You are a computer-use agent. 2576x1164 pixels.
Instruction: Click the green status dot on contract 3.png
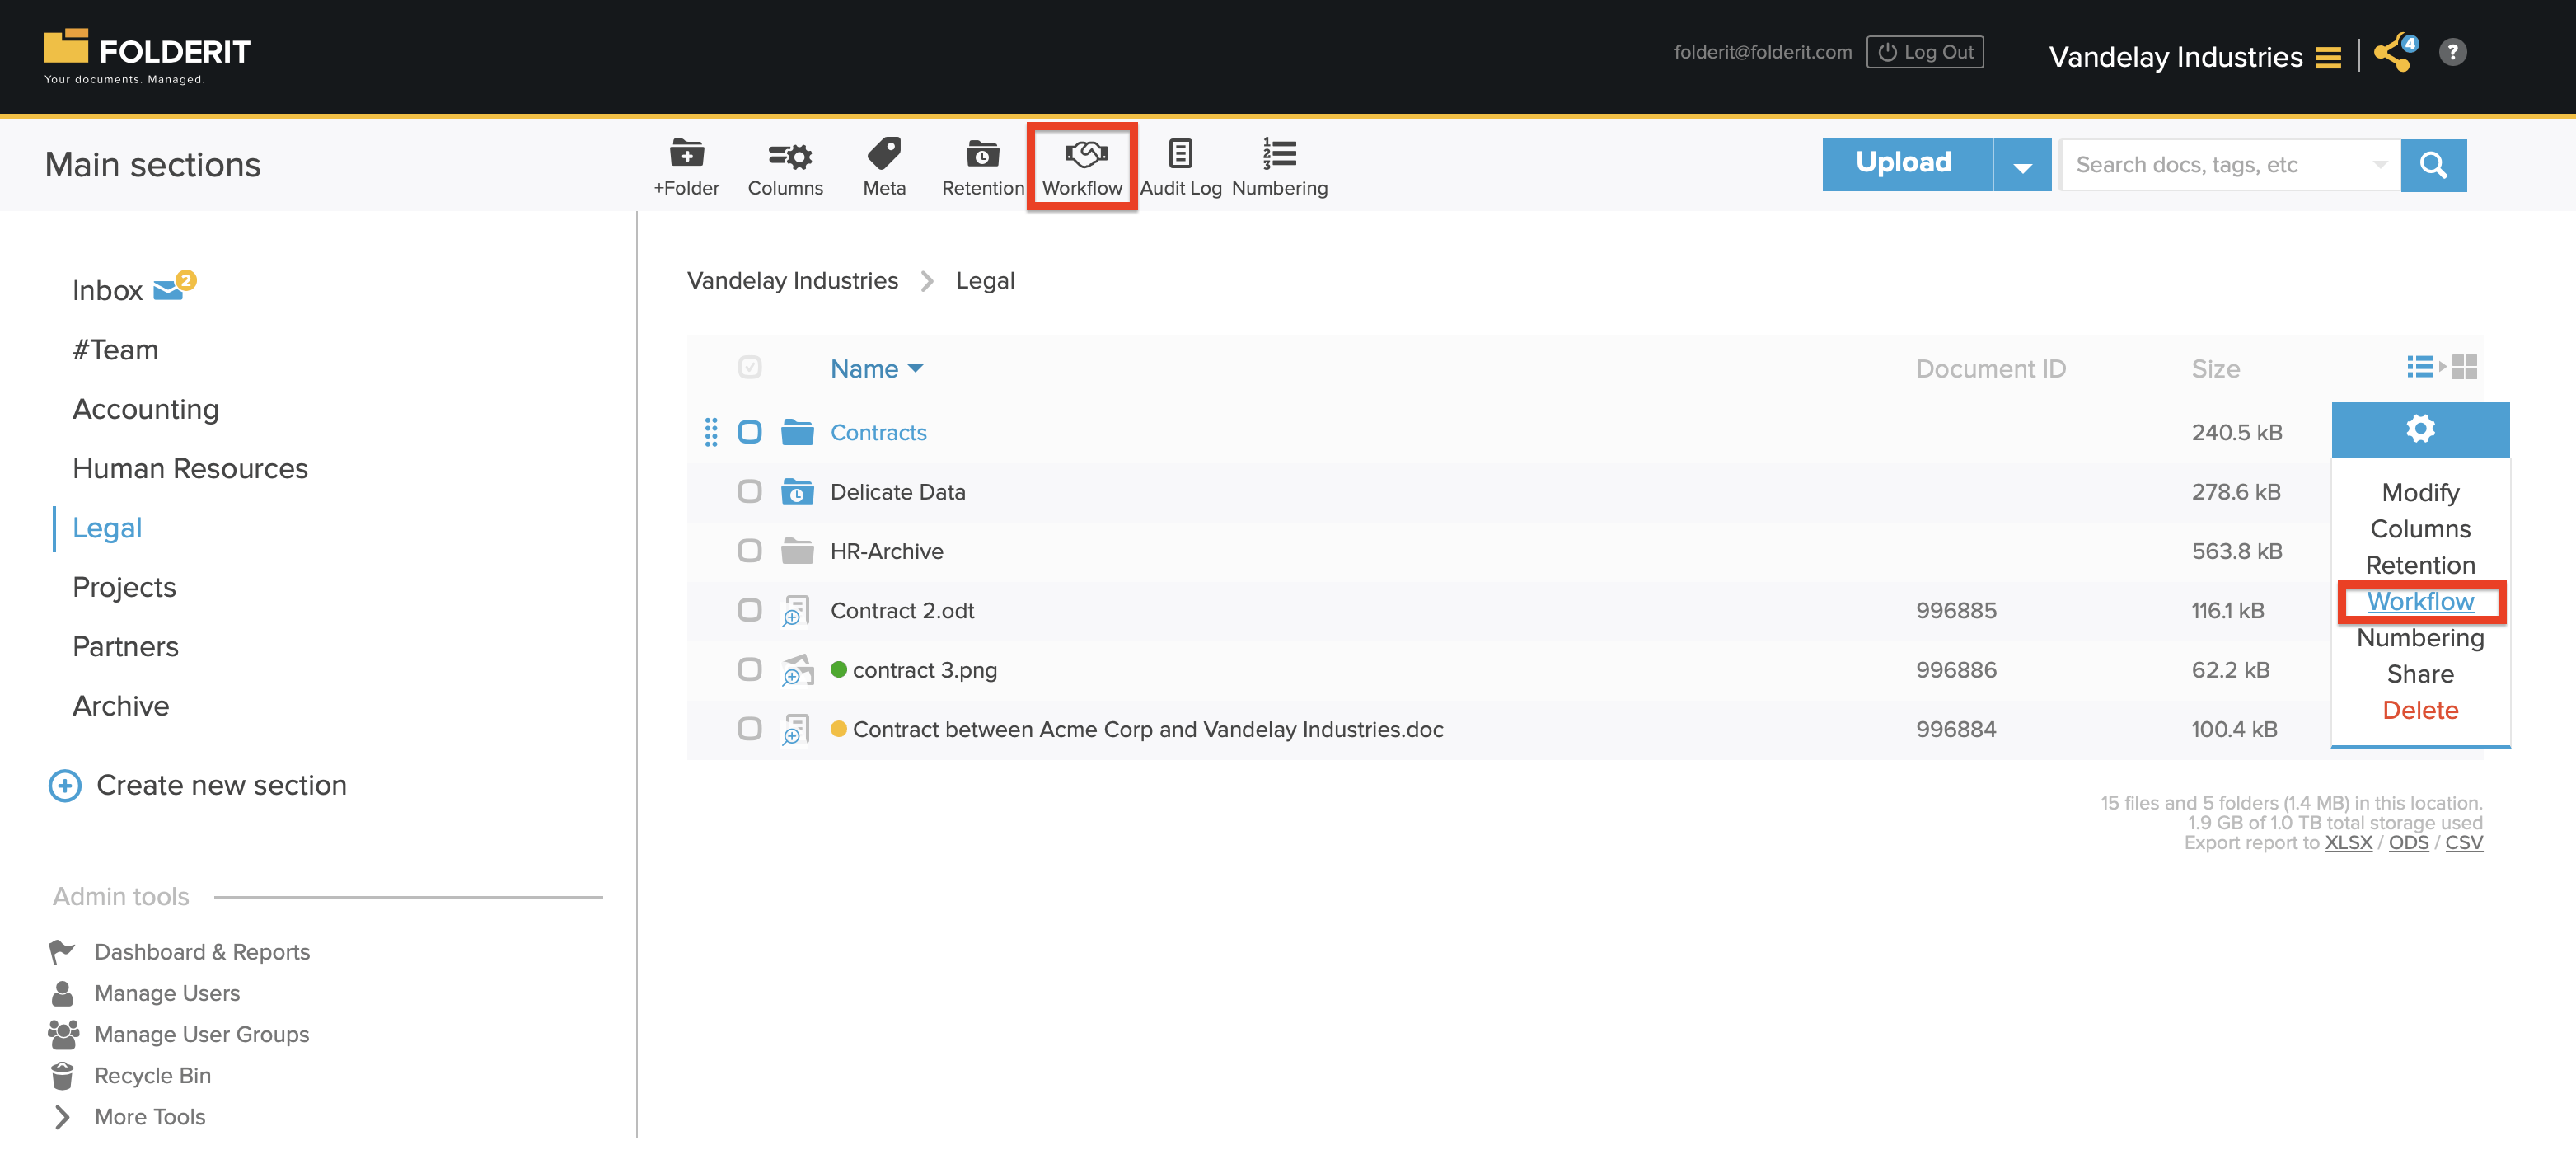[839, 670]
